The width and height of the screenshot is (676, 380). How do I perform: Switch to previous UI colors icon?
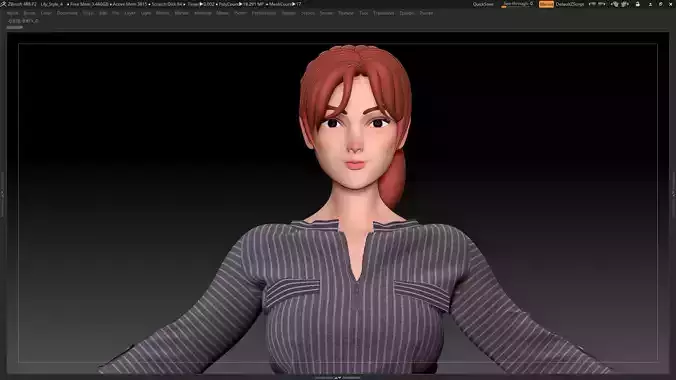[x=615, y=4]
